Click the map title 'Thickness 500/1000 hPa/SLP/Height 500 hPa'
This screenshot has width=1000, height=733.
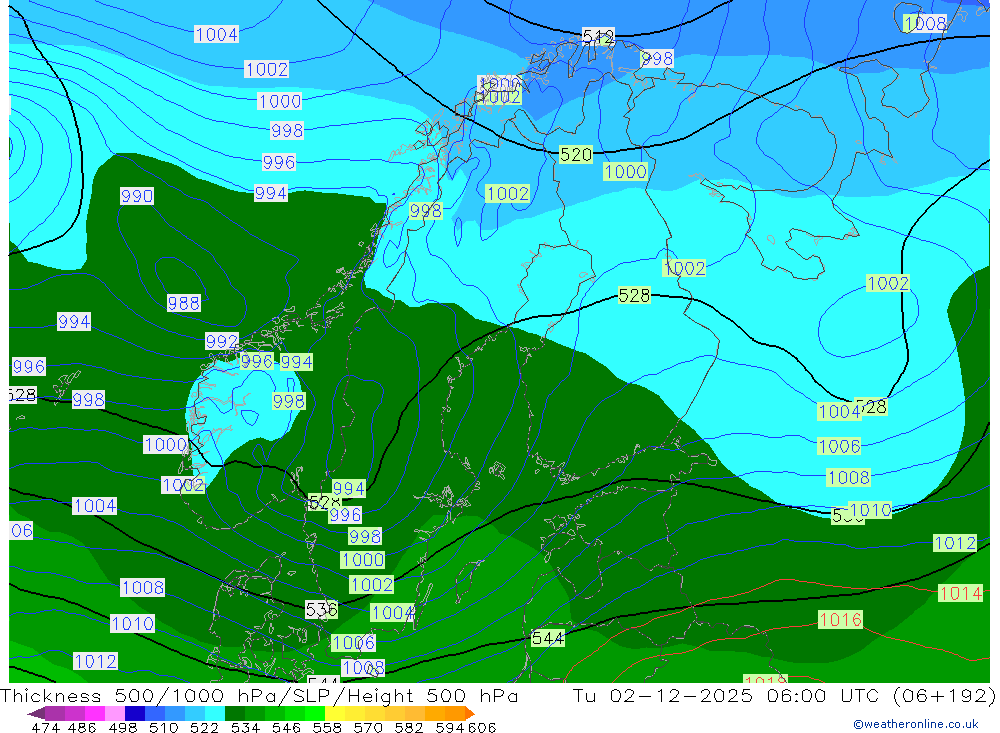coord(259,695)
